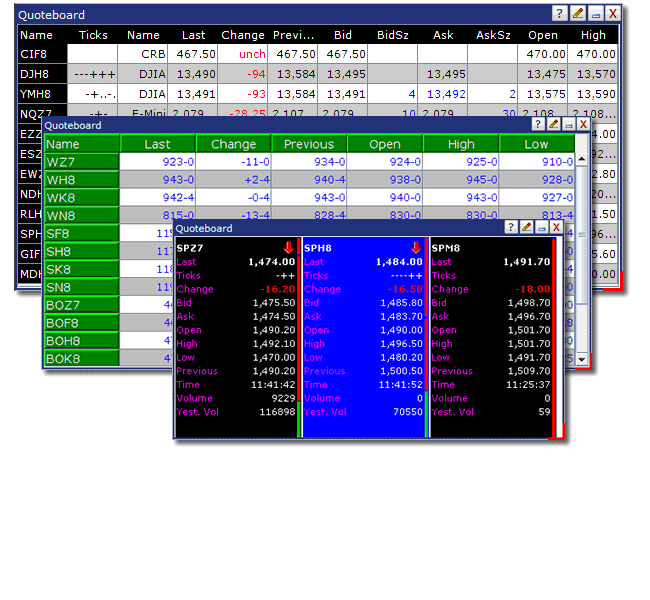Click SPM8 last price 1,491.70
This screenshot has width=650, height=600.
click(526, 262)
